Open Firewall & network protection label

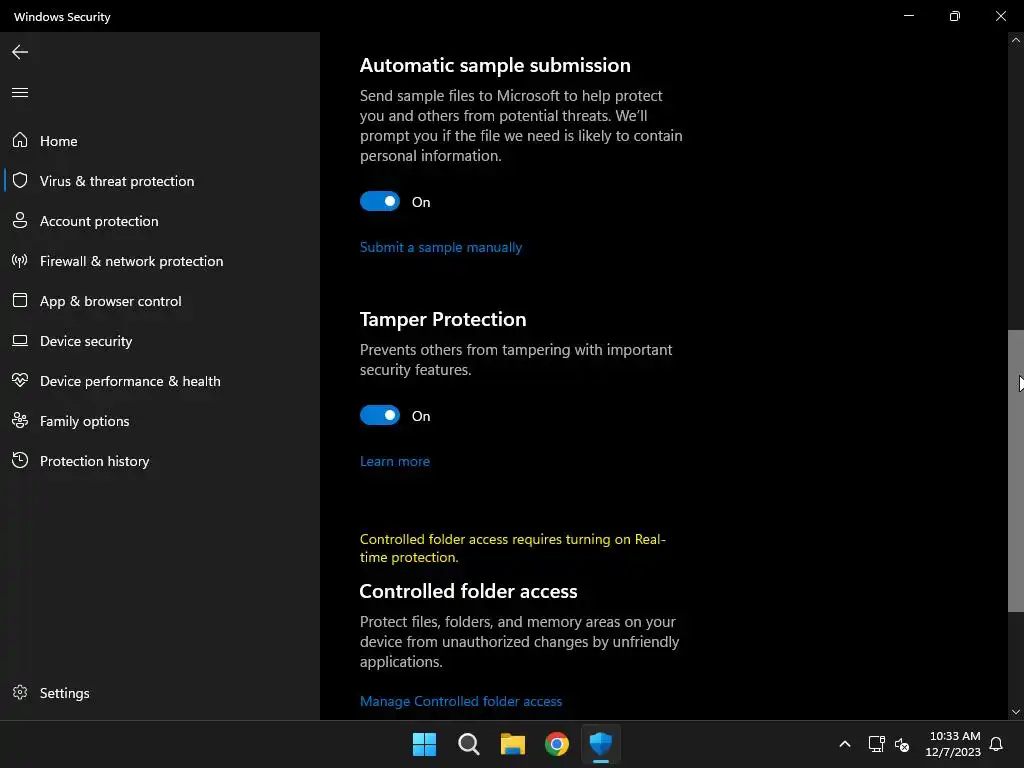click(x=131, y=261)
